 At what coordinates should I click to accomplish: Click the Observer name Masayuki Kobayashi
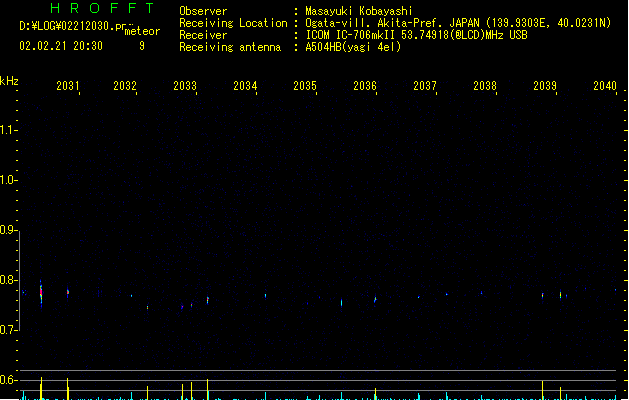click(x=358, y=11)
